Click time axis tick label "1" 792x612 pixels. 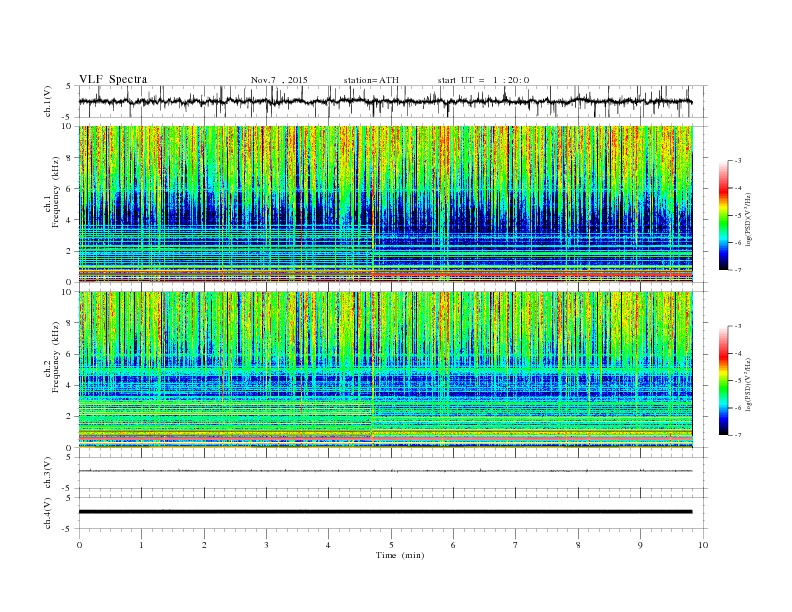[141, 545]
